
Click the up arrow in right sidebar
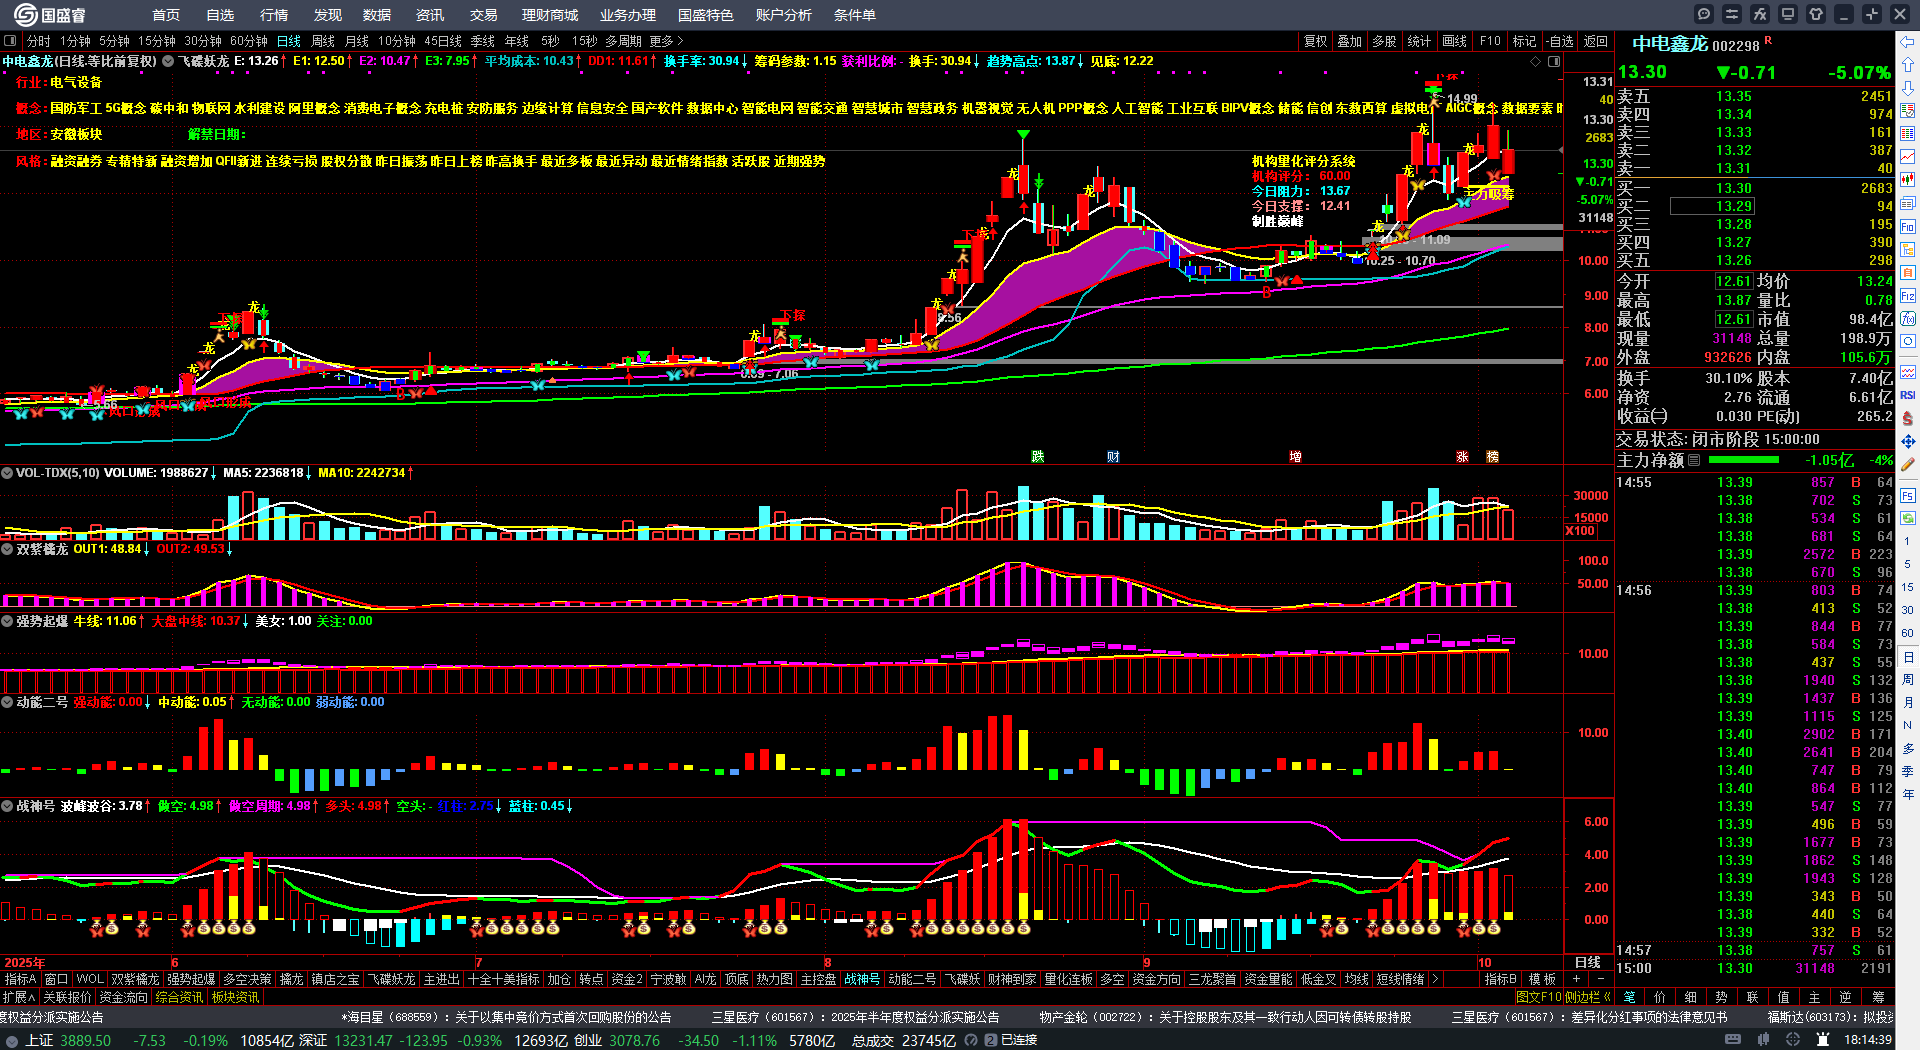click(x=1908, y=64)
